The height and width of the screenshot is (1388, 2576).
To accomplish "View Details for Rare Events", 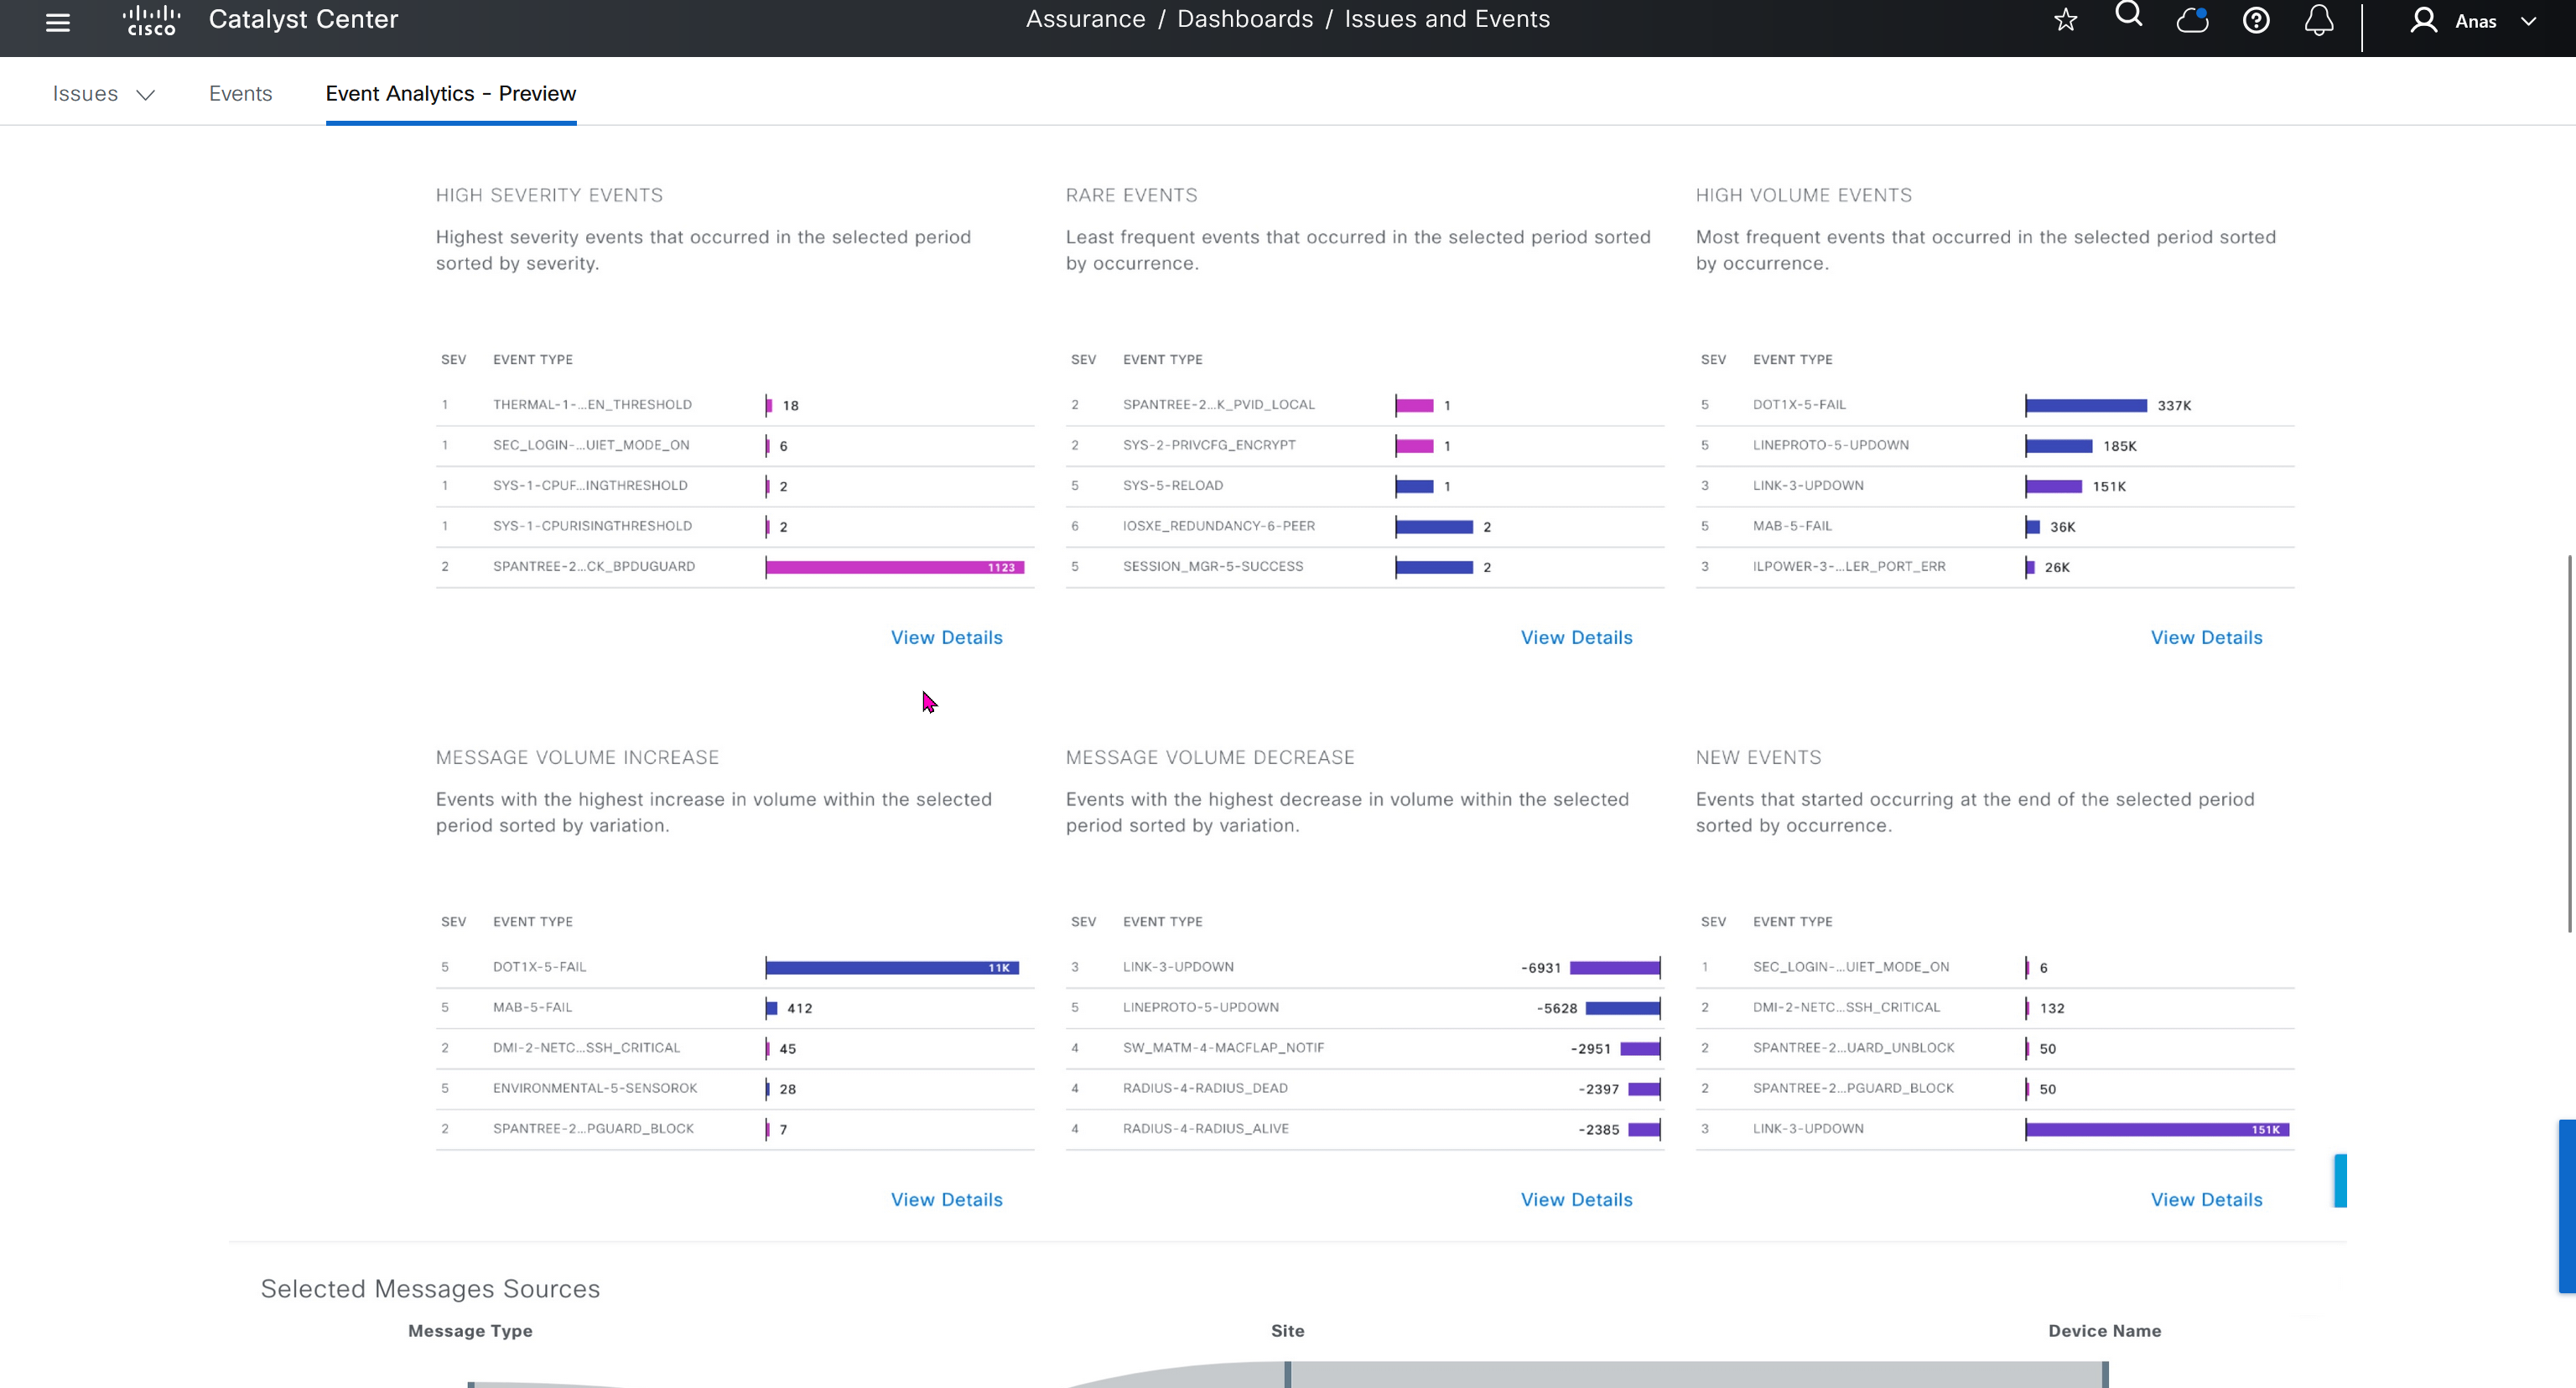I will click(1576, 637).
